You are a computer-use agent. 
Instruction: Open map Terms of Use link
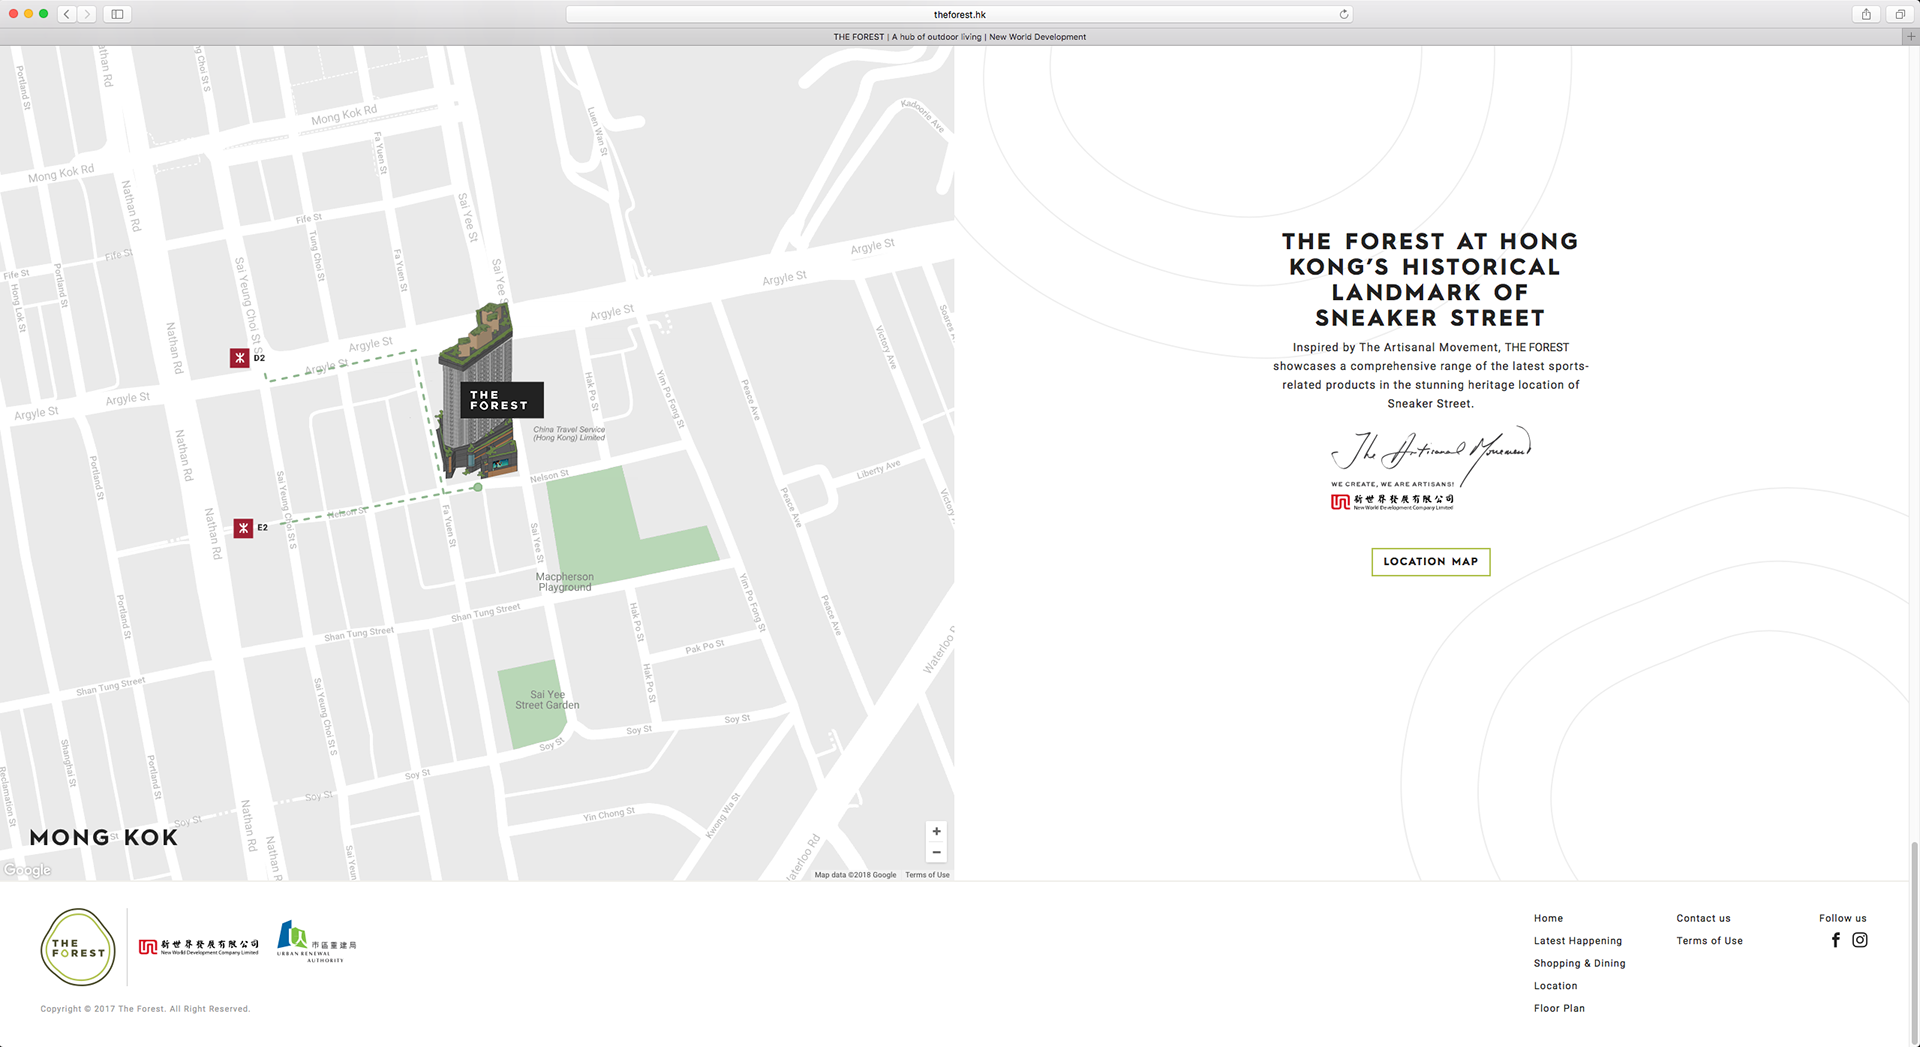[x=927, y=875]
